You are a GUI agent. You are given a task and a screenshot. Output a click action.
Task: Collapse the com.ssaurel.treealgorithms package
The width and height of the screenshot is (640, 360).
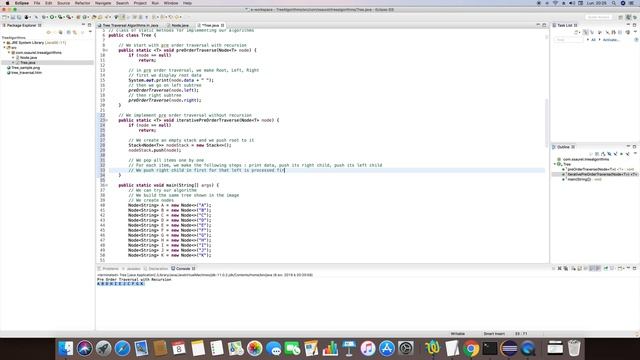[x=9, y=53]
